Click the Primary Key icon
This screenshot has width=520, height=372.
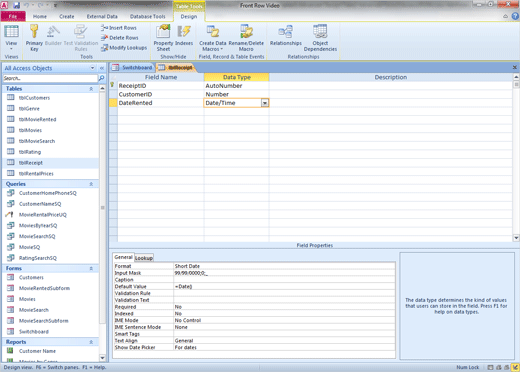pos(34,37)
